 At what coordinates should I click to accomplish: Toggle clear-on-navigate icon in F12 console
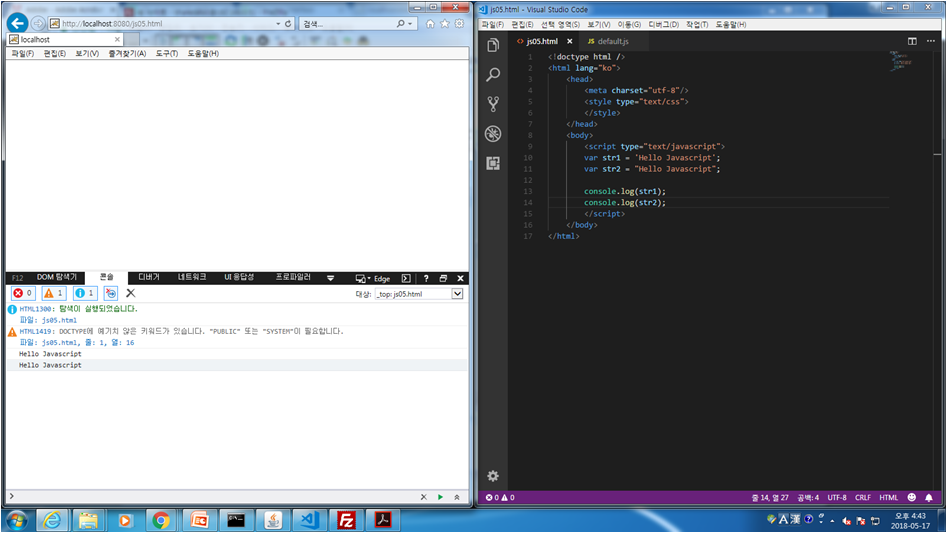(111, 293)
